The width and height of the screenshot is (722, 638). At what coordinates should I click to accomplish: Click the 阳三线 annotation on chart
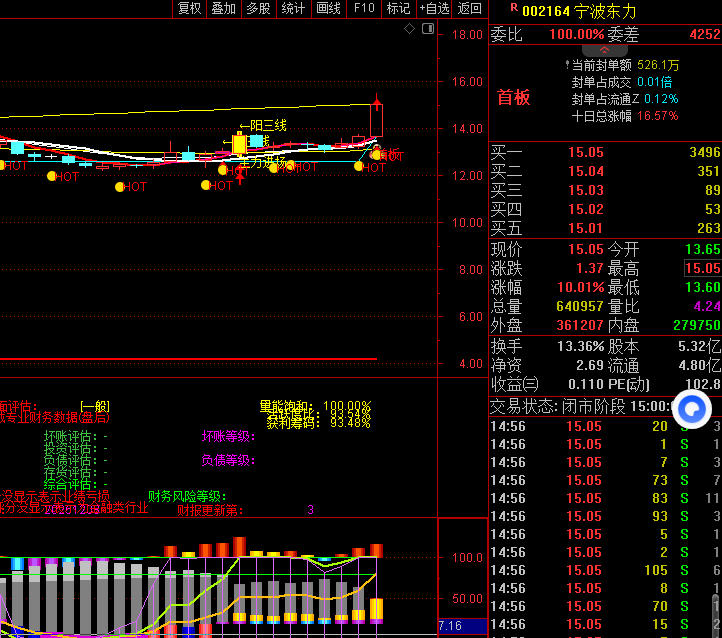coord(263,125)
